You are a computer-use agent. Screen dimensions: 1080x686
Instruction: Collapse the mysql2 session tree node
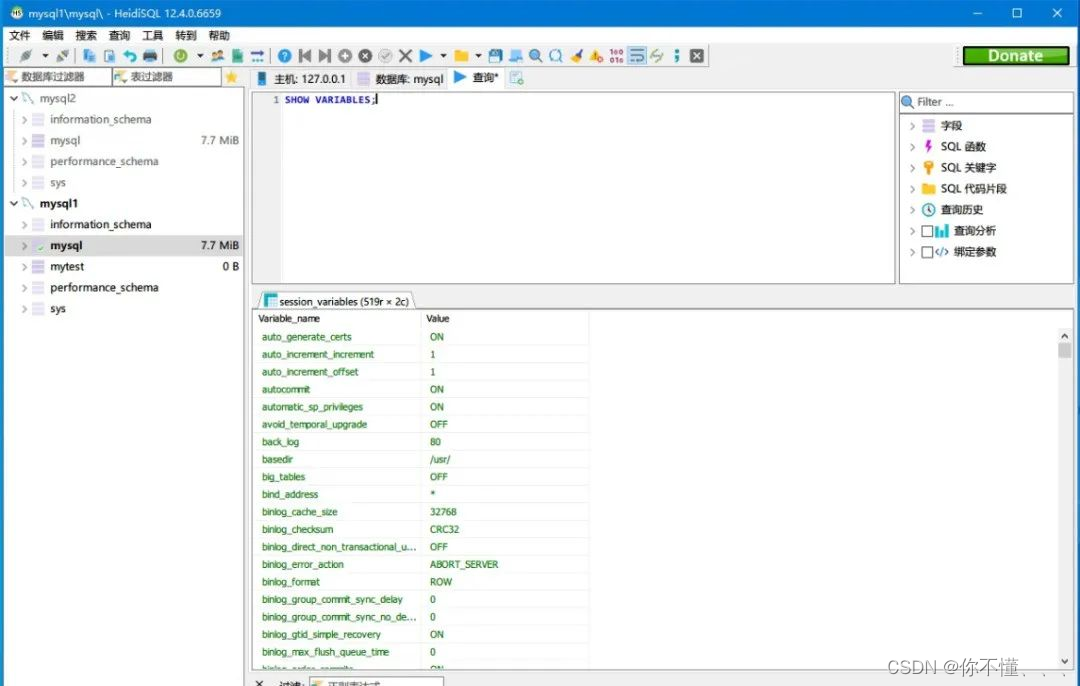(x=14, y=98)
